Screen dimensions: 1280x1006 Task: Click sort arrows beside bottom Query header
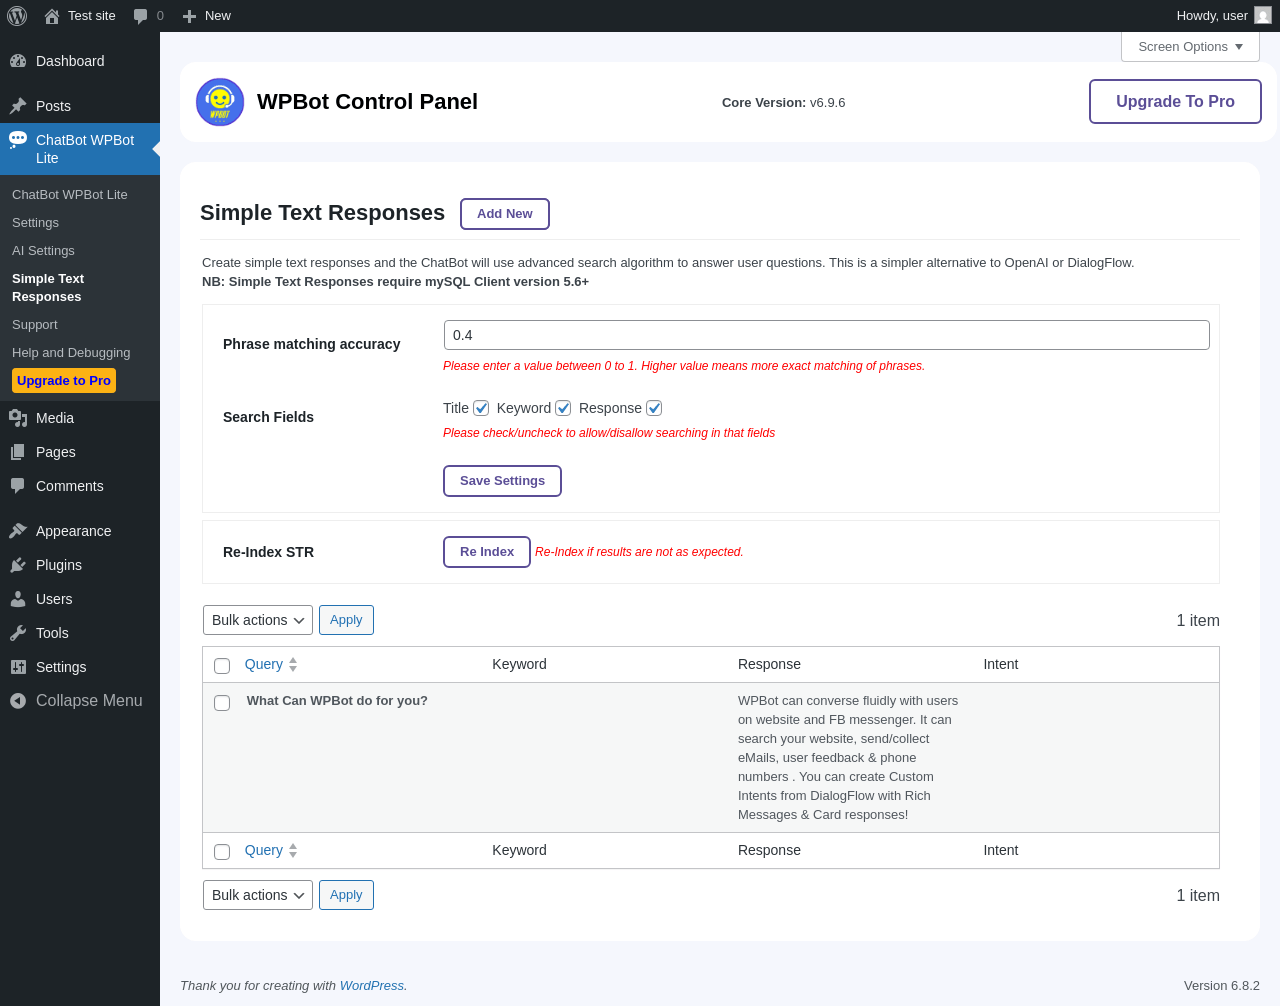coord(293,850)
